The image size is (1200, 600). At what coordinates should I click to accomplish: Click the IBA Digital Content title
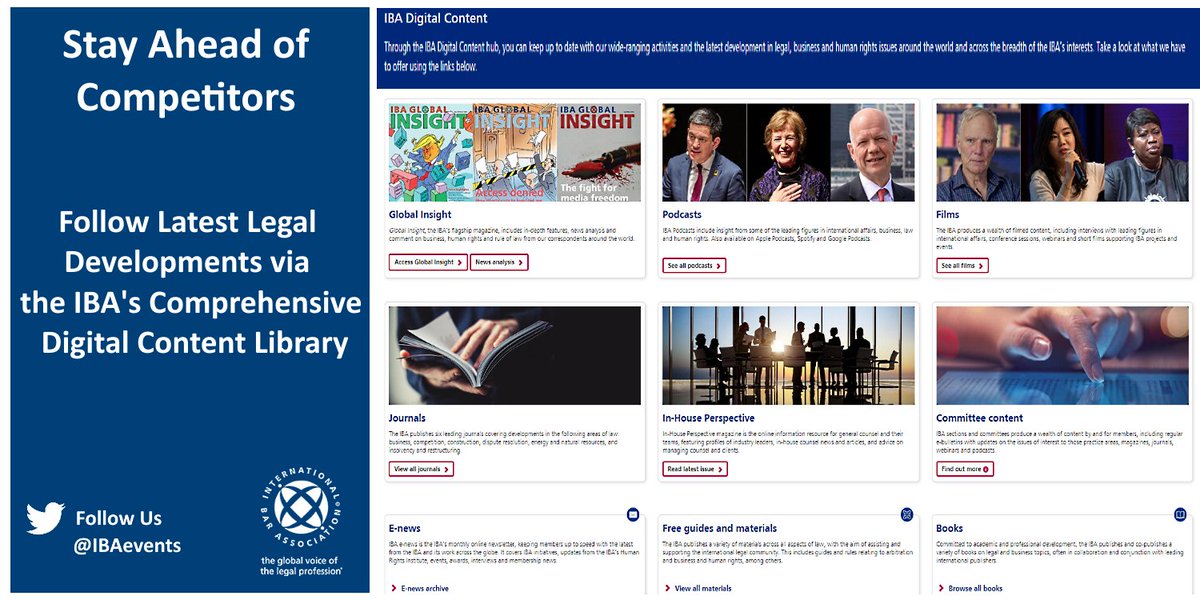pyautogui.click(x=436, y=19)
